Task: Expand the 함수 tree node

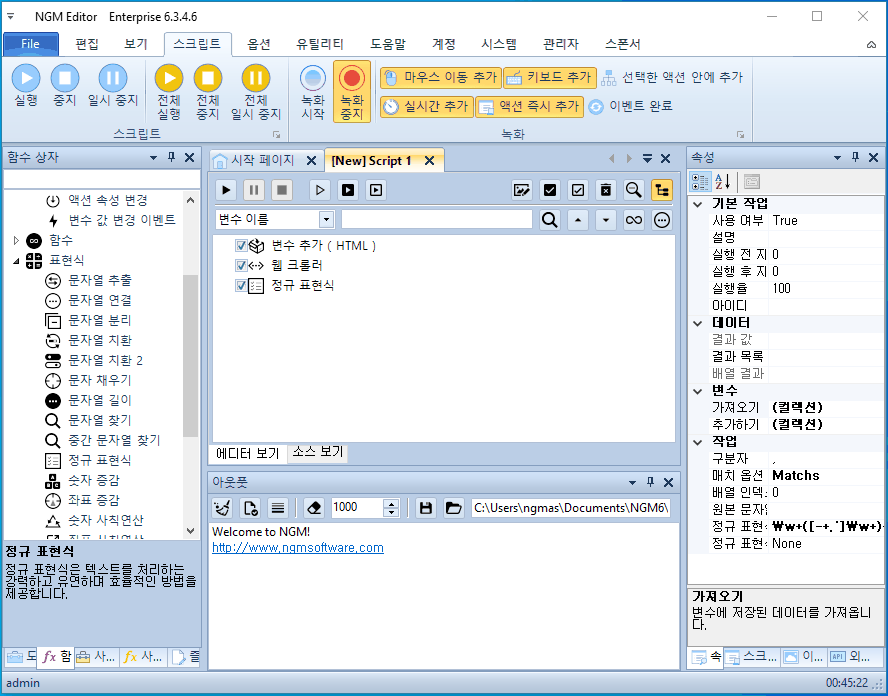Action: coord(16,241)
